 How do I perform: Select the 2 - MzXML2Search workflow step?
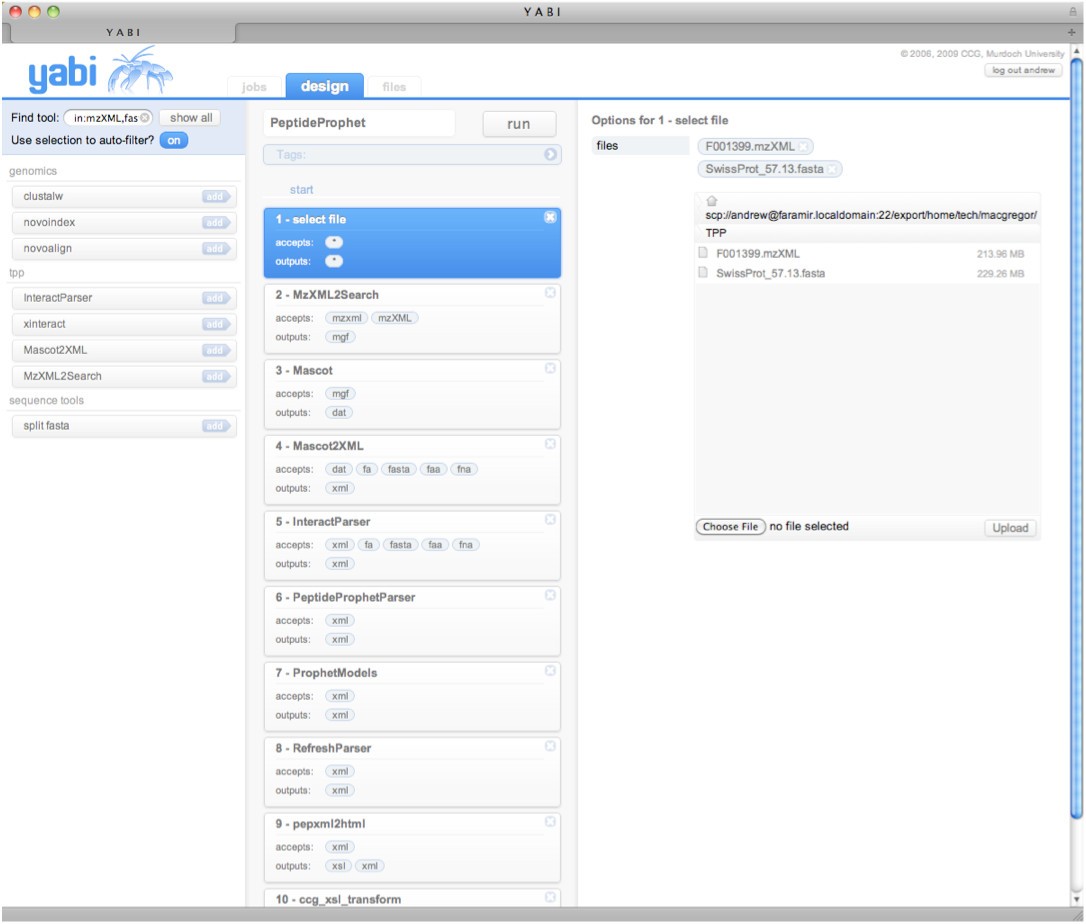[412, 319]
